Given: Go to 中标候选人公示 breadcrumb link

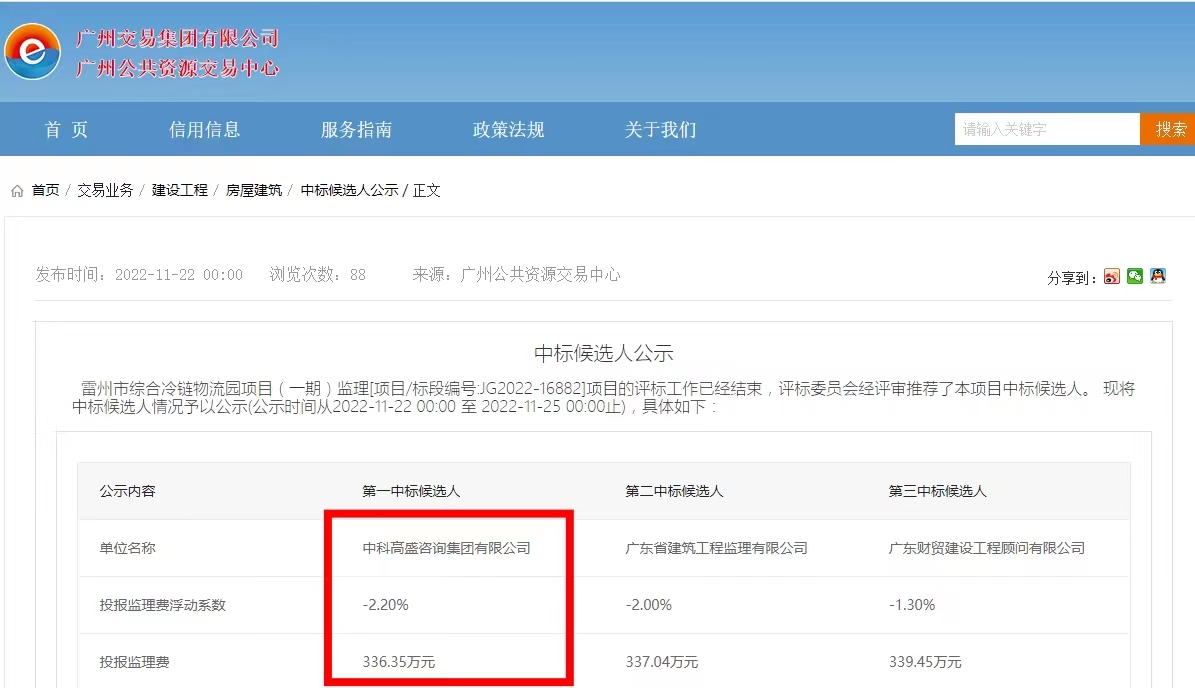Looking at the screenshot, I should coord(349,190).
